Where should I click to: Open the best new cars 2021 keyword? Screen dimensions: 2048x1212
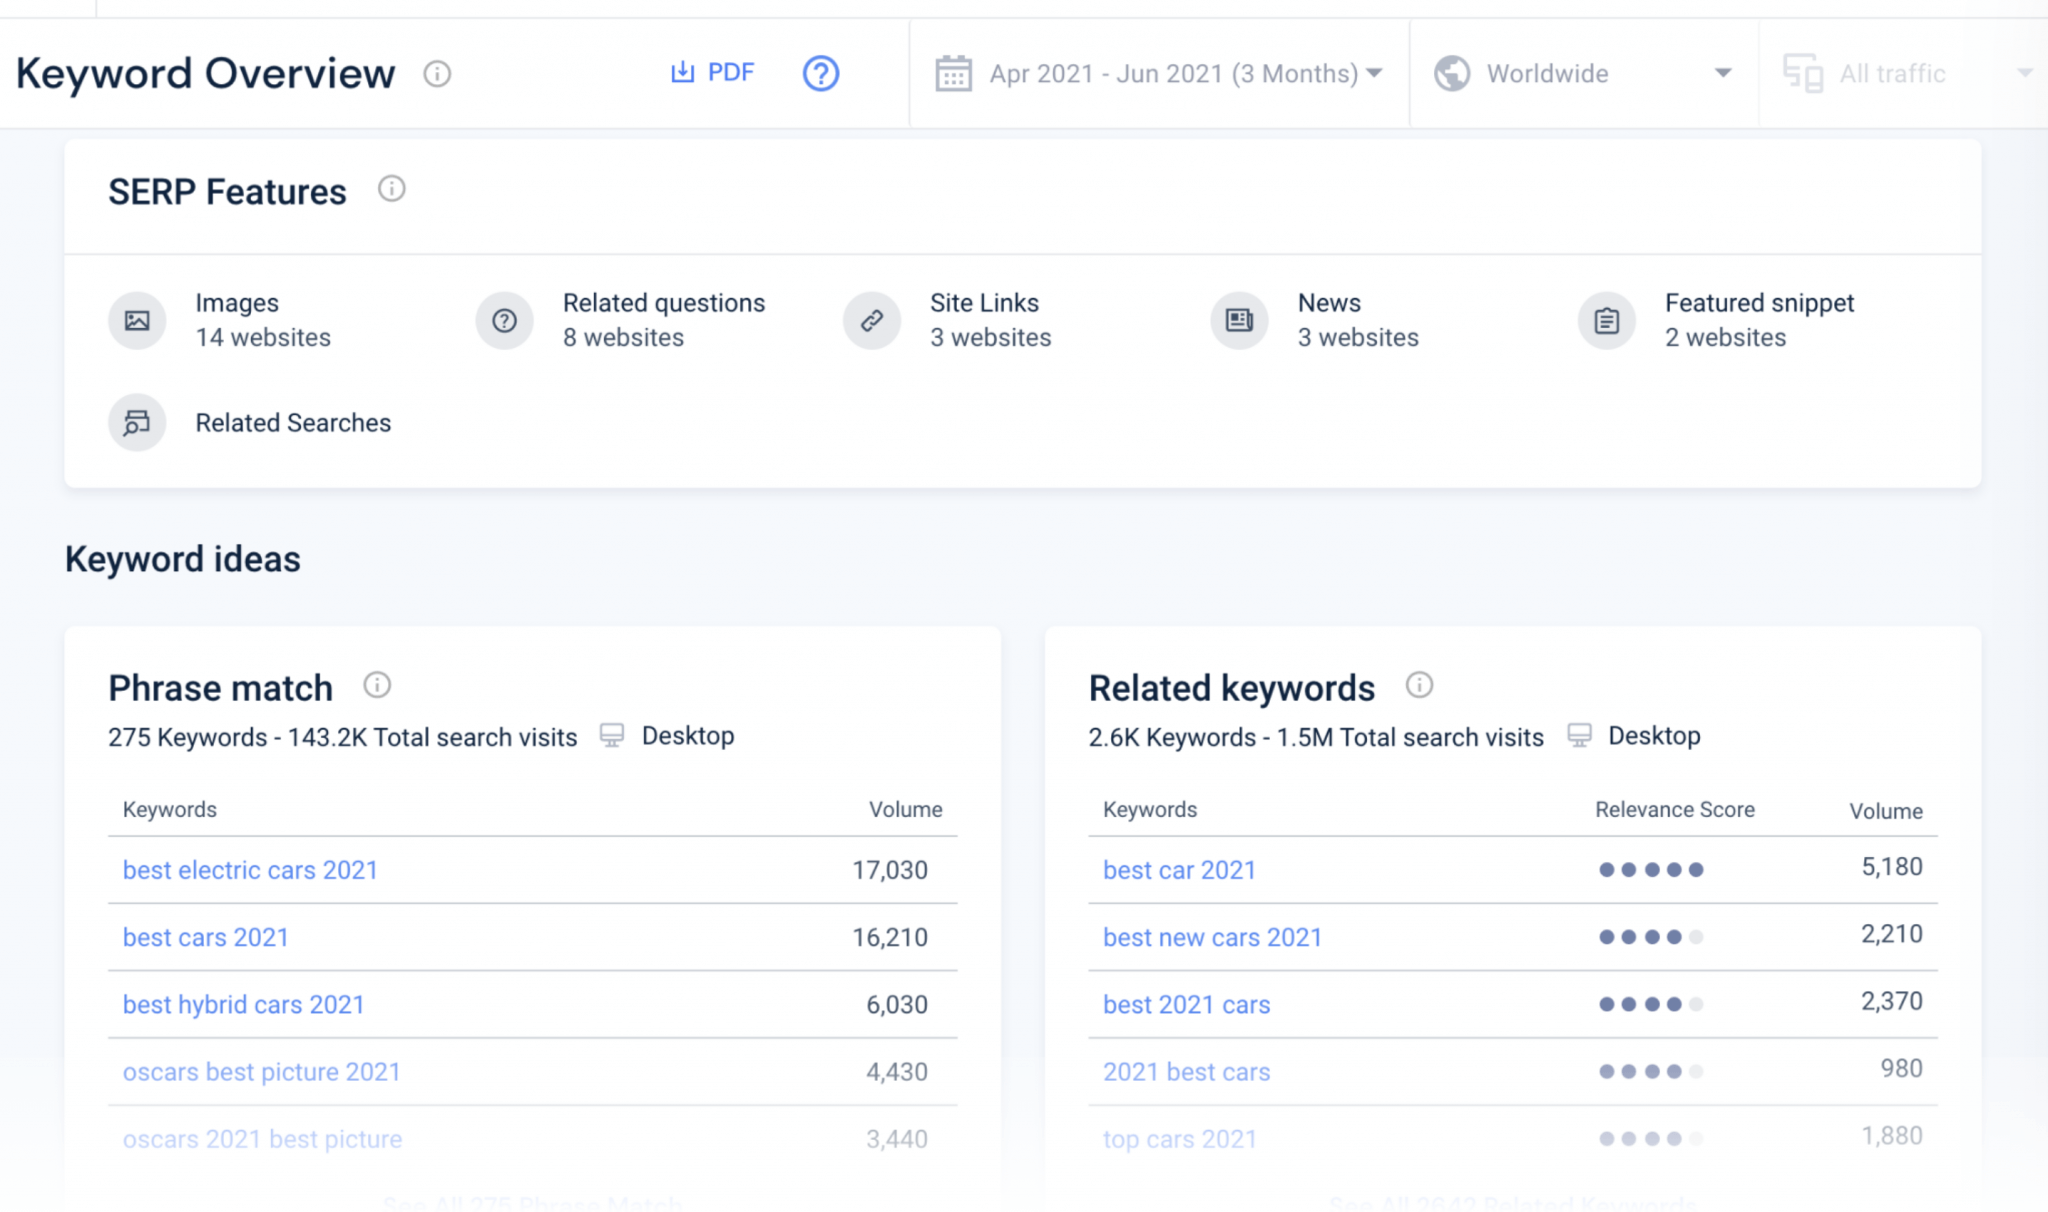[x=1212, y=937]
